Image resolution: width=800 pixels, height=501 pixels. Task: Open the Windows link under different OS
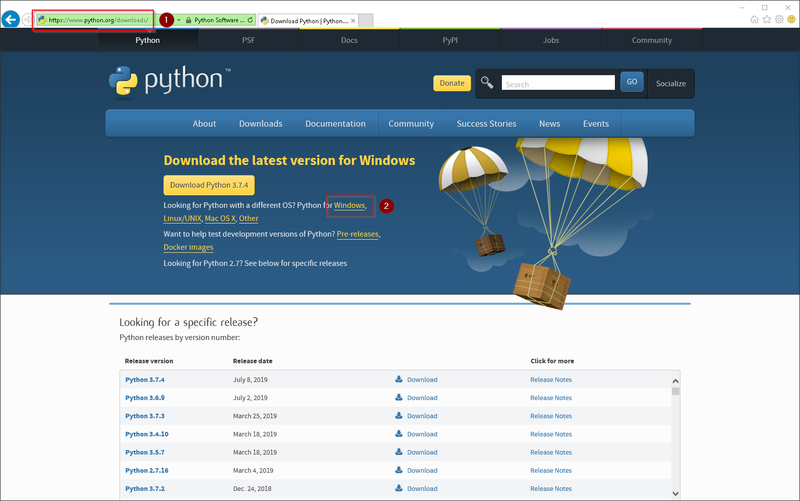click(x=350, y=205)
